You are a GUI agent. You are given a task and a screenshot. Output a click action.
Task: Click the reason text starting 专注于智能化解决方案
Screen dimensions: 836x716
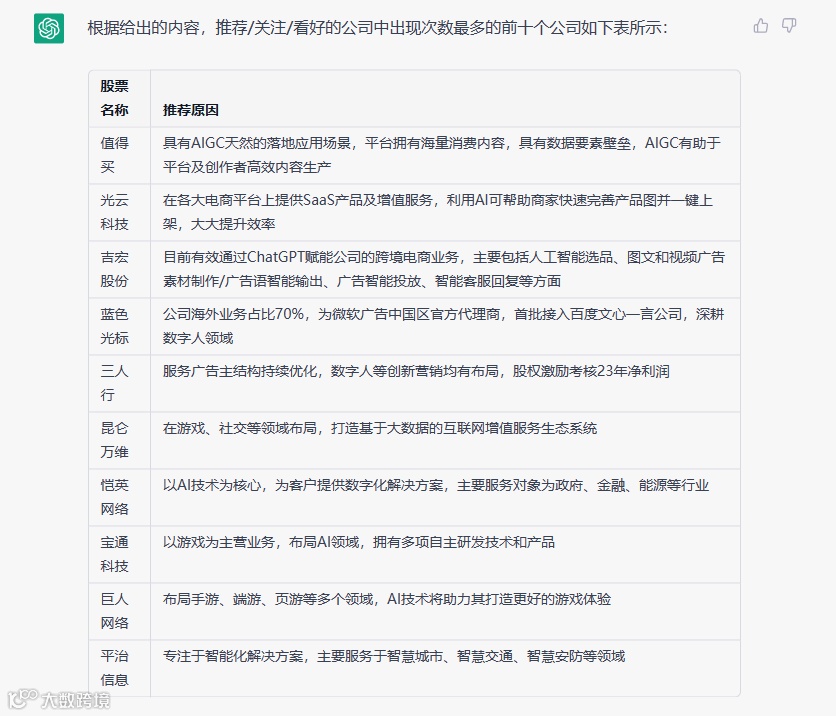(394, 657)
